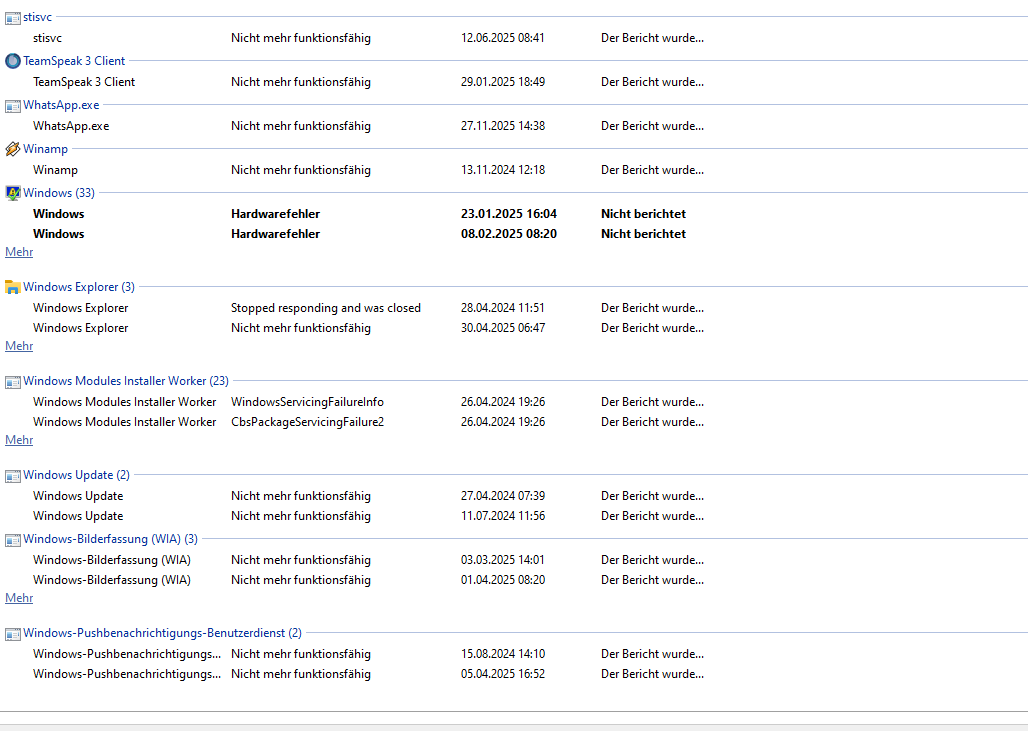Select the TeamSpeak 3 Client group header
This screenshot has width=1028, height=731.
[x=74, y=61]
